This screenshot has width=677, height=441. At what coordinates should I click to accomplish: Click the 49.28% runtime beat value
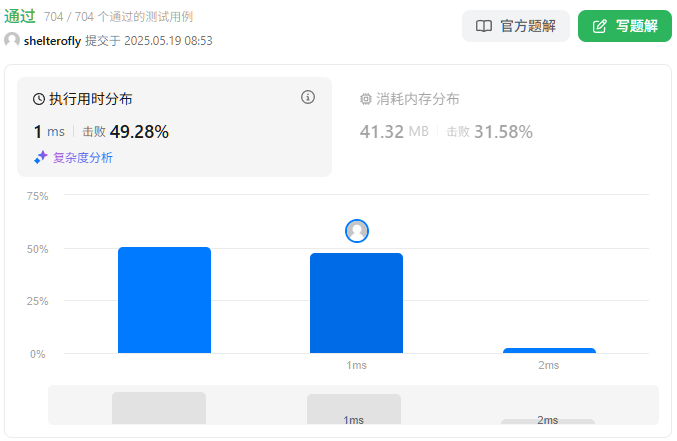(x=139, y=132)
